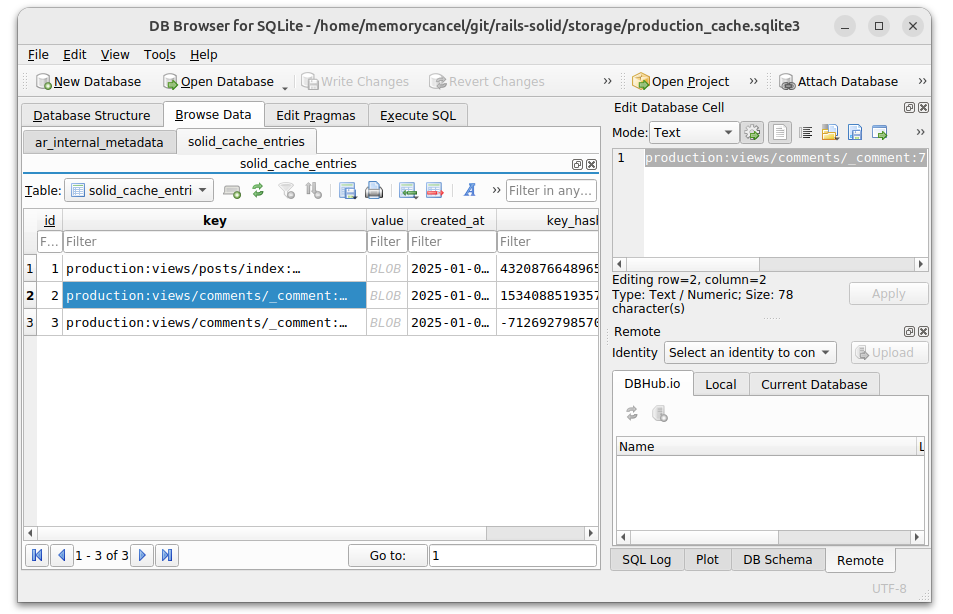Click the export to file disk icon in cell editor
This screenshot has height=614, width=953.
[x=855, y=133]
